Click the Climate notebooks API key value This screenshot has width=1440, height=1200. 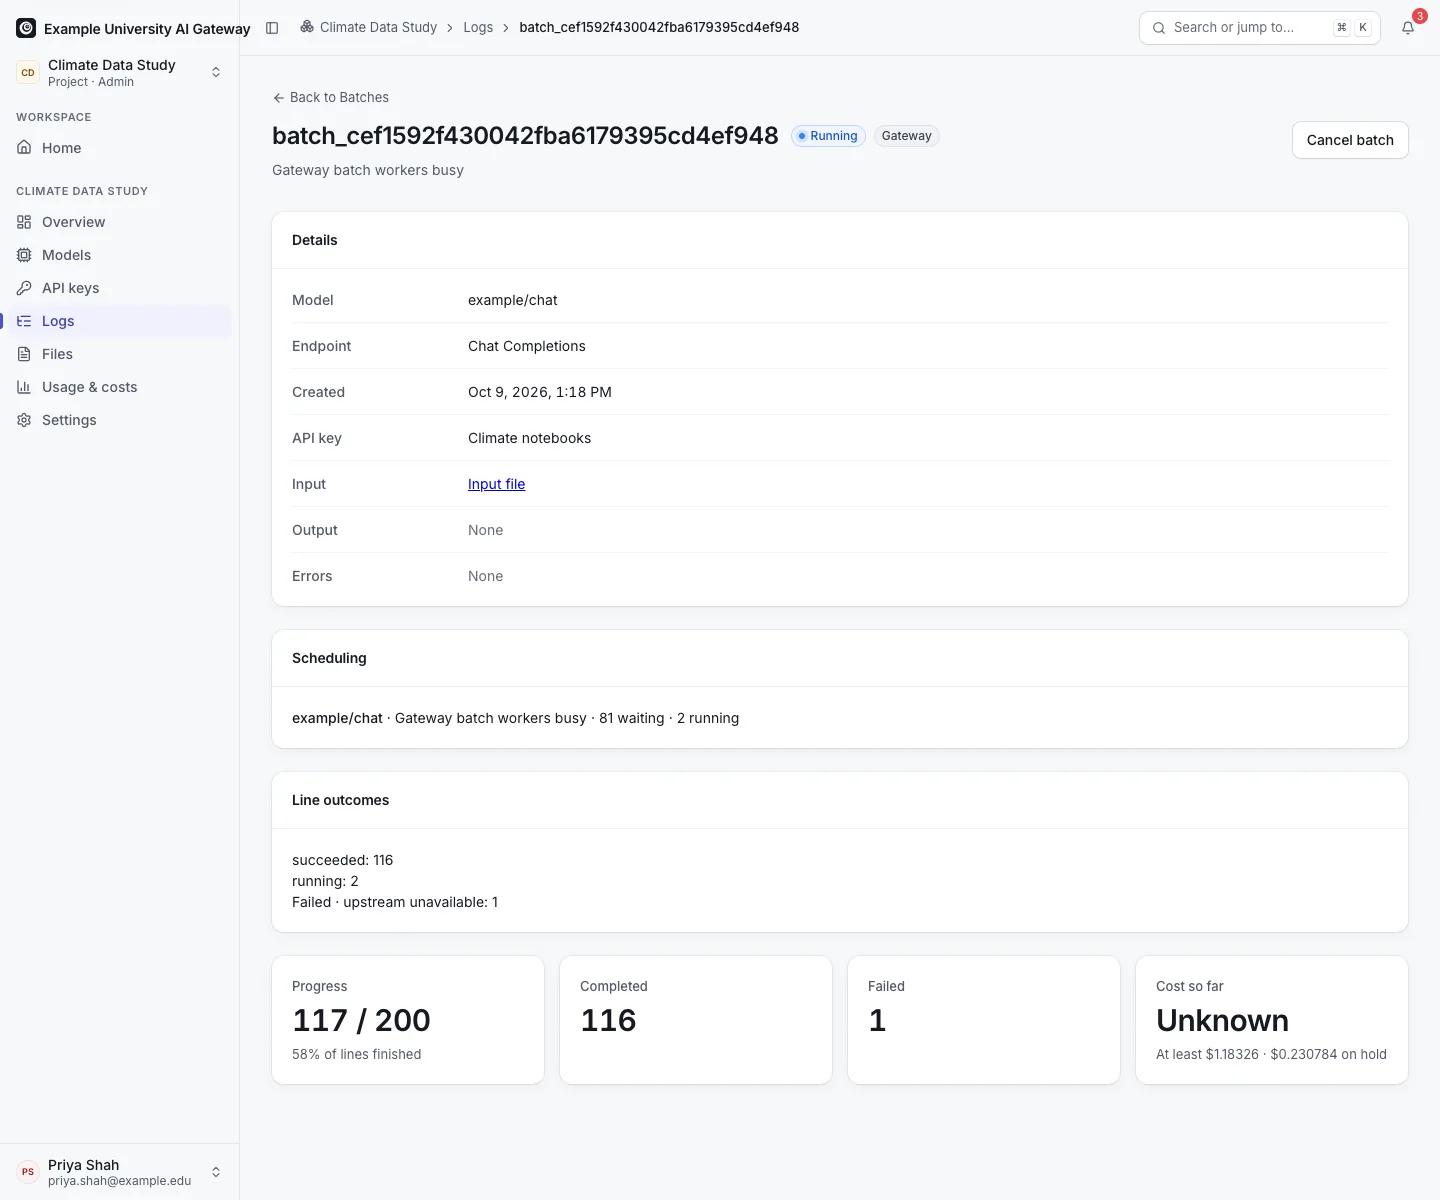click(529, 438)
